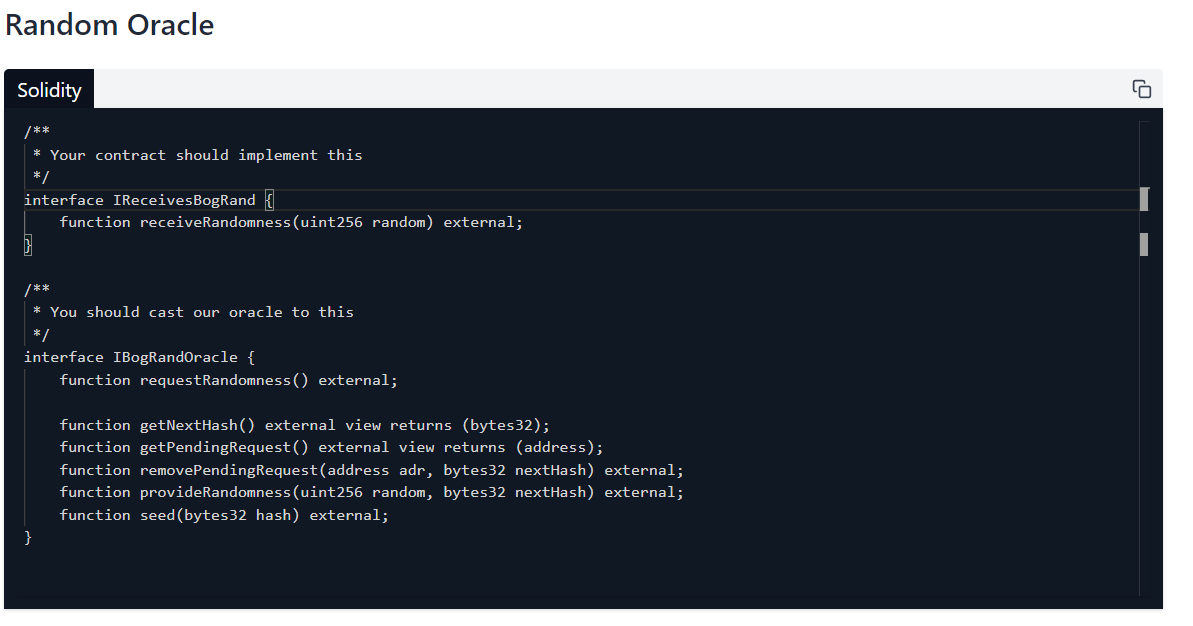
Task: Click the upper marker in the editor's overview ruler
Action: pos(1144,199)
